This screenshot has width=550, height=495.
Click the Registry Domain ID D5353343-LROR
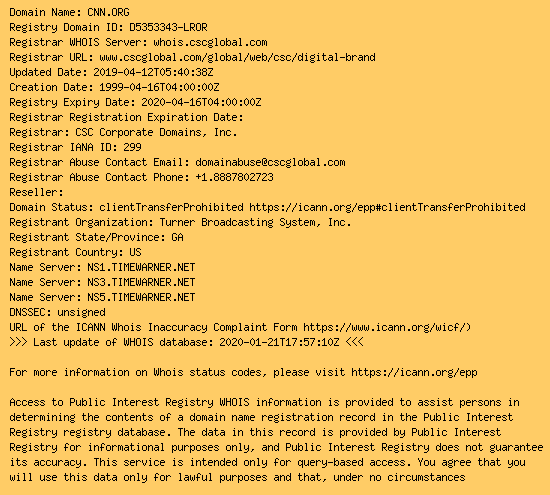tap(168, 27)
